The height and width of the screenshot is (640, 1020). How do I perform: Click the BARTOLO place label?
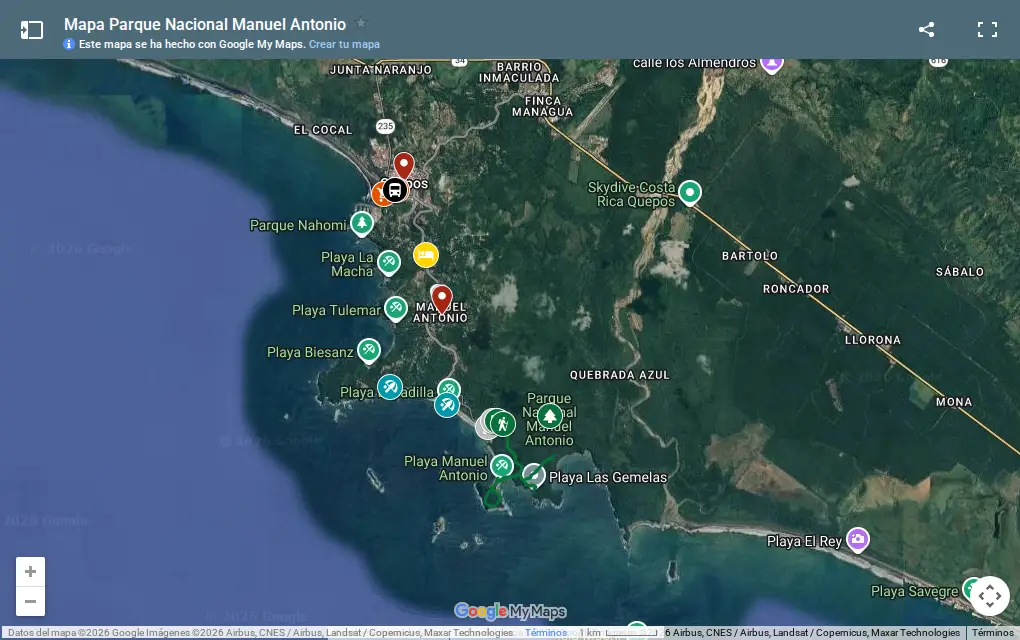point(749,256)
